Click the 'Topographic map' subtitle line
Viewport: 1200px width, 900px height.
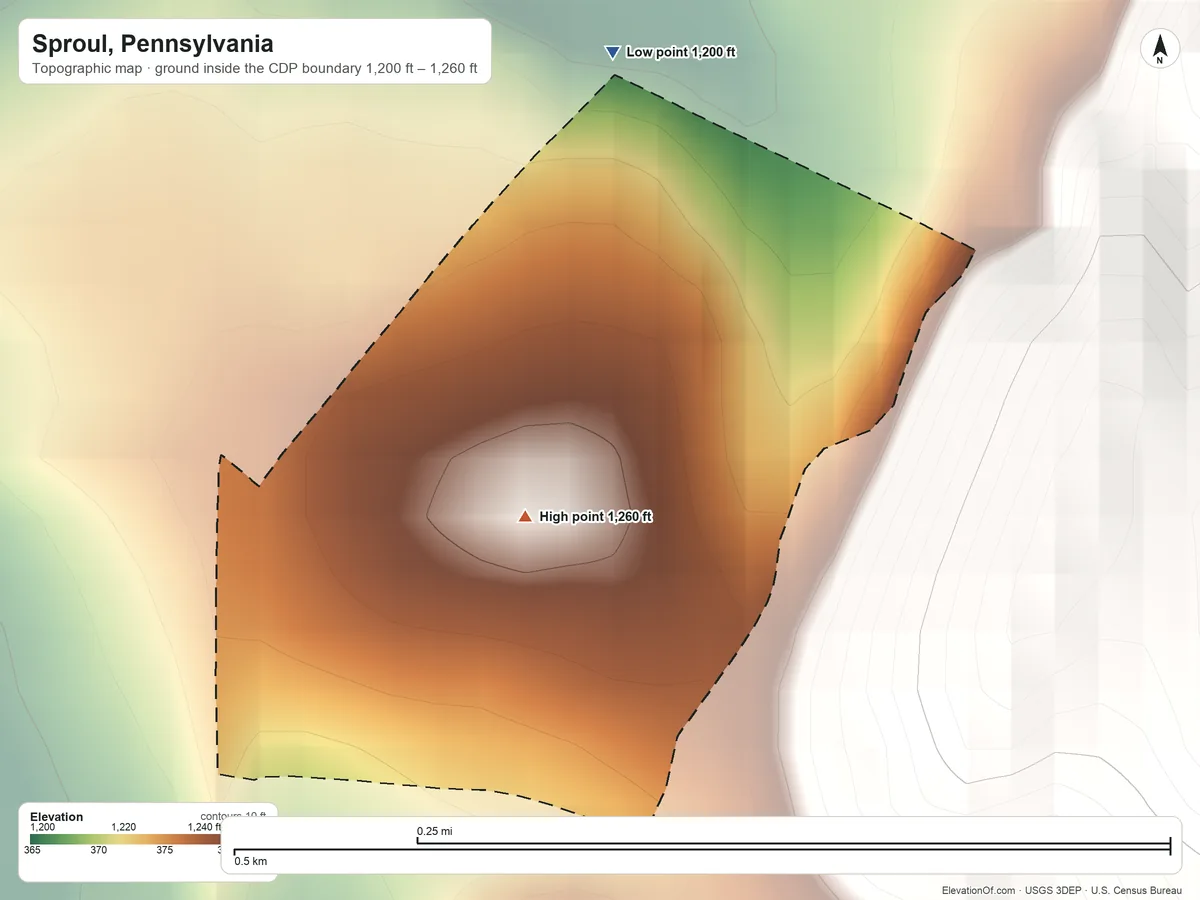click(x=255, y=70)
